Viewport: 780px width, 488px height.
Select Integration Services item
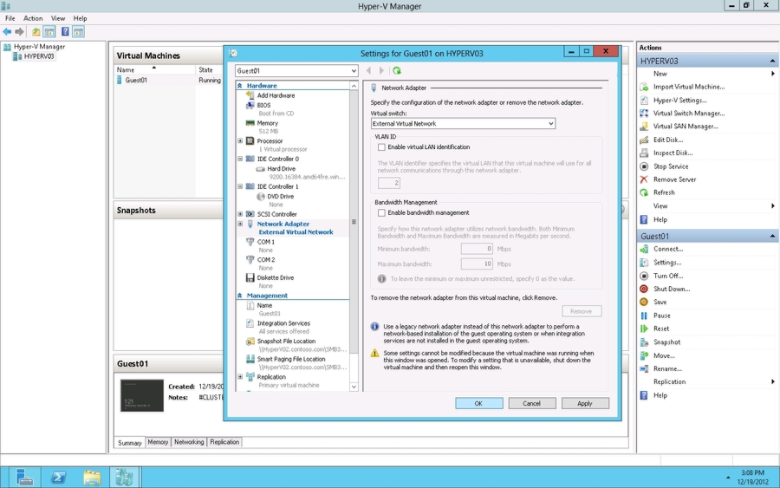(284, 323)
